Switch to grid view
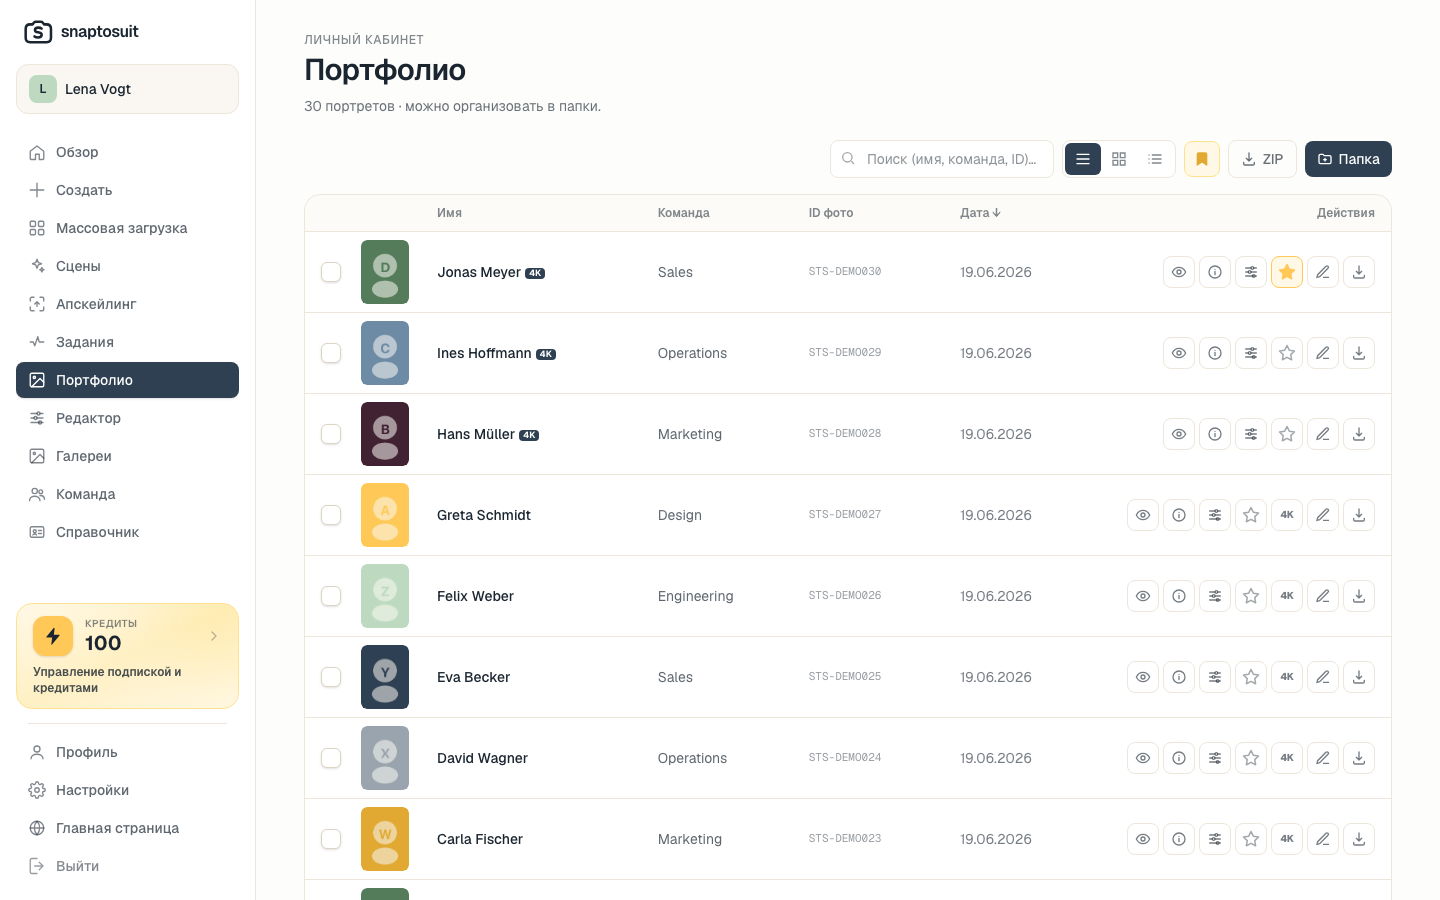Image resolution: width=1440 pixels, height=900 pixels. tap(1119, 159)
